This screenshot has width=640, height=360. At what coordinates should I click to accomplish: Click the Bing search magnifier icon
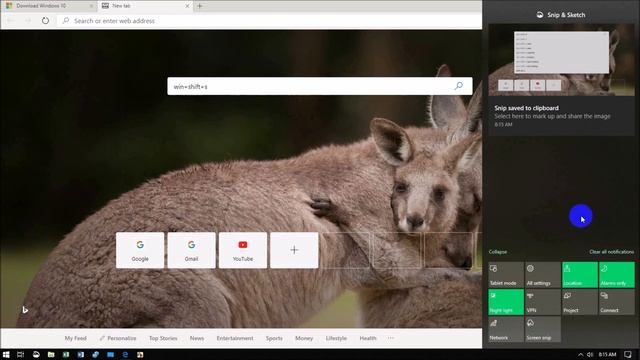[459, 86]
